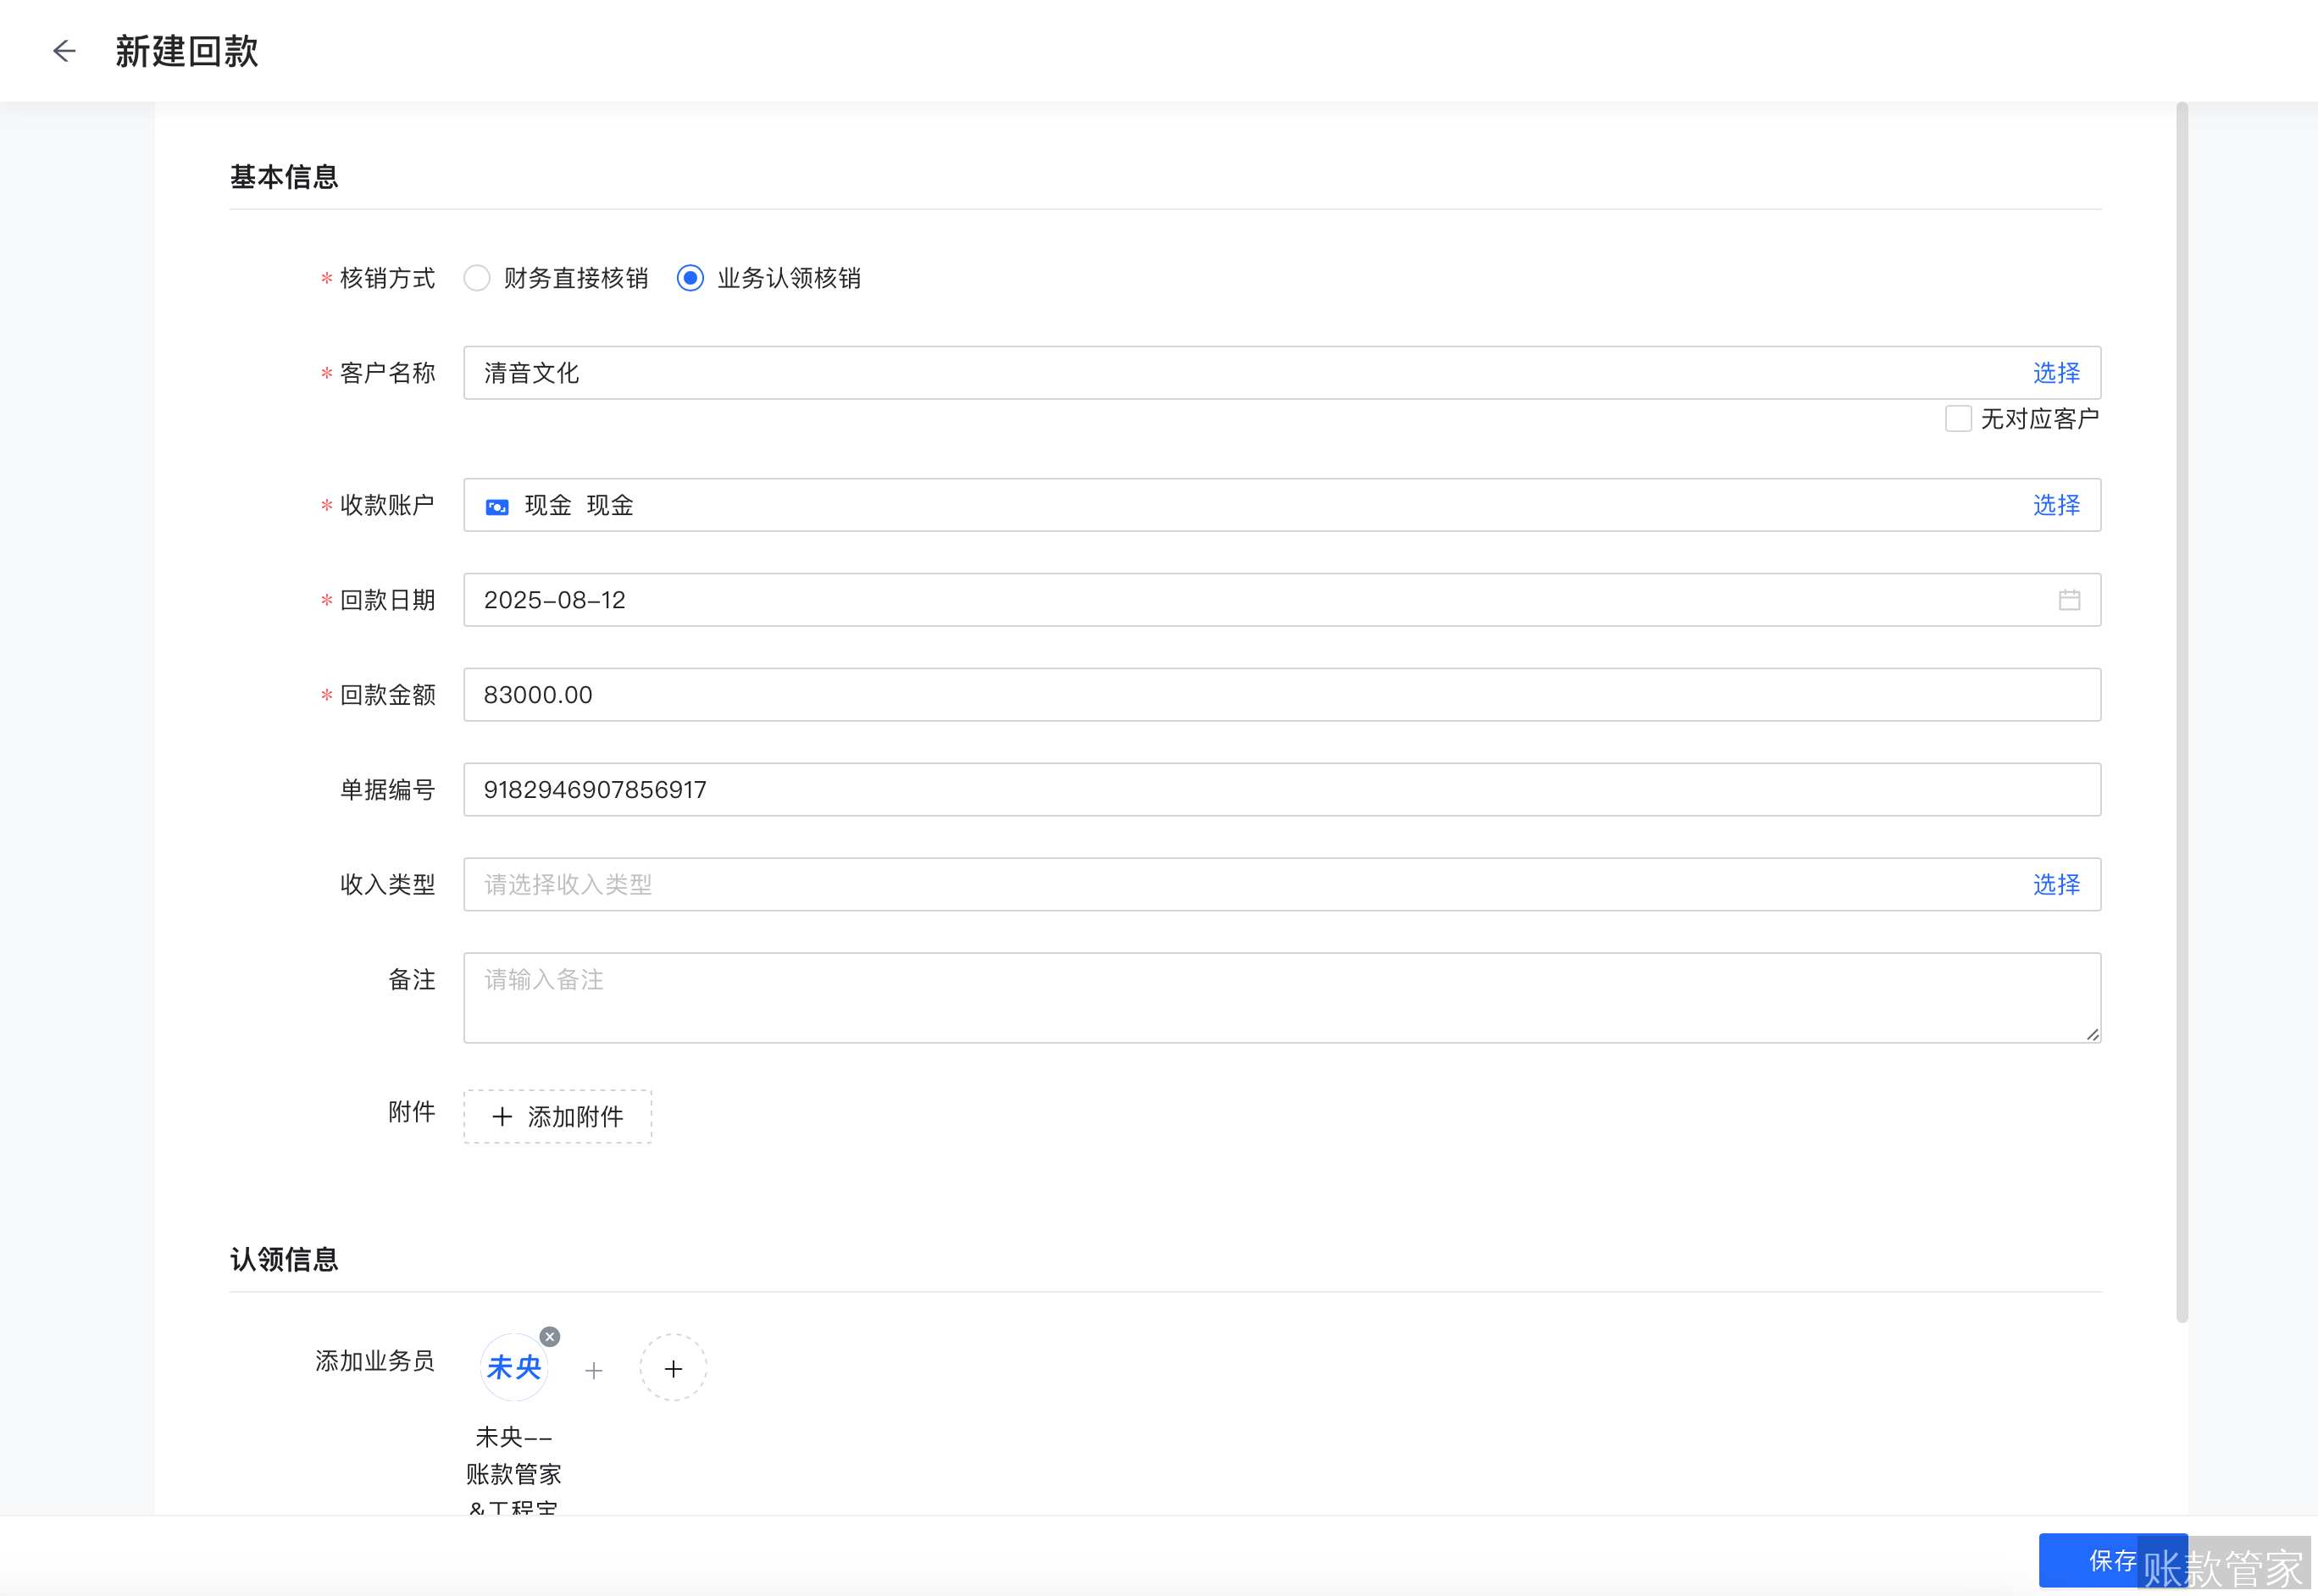Image resolution: width=2318 pixels, height=1596 pixels.
Task: Enable the 无对应客户 checkbox
Action: (1957, 419)
